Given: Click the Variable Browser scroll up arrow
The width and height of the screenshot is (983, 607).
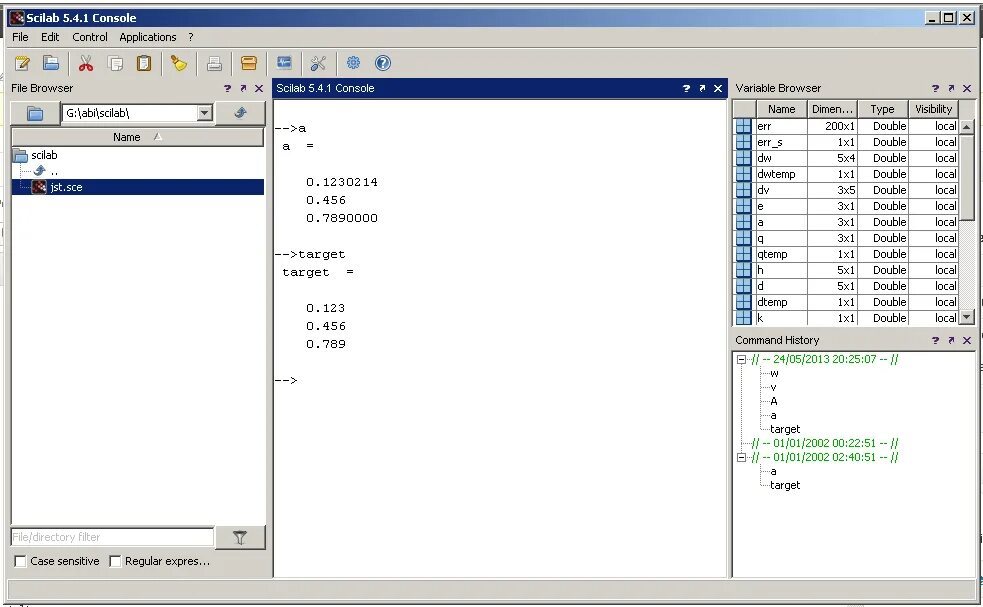Looking at the screenshot, I should tap(967, 127).
